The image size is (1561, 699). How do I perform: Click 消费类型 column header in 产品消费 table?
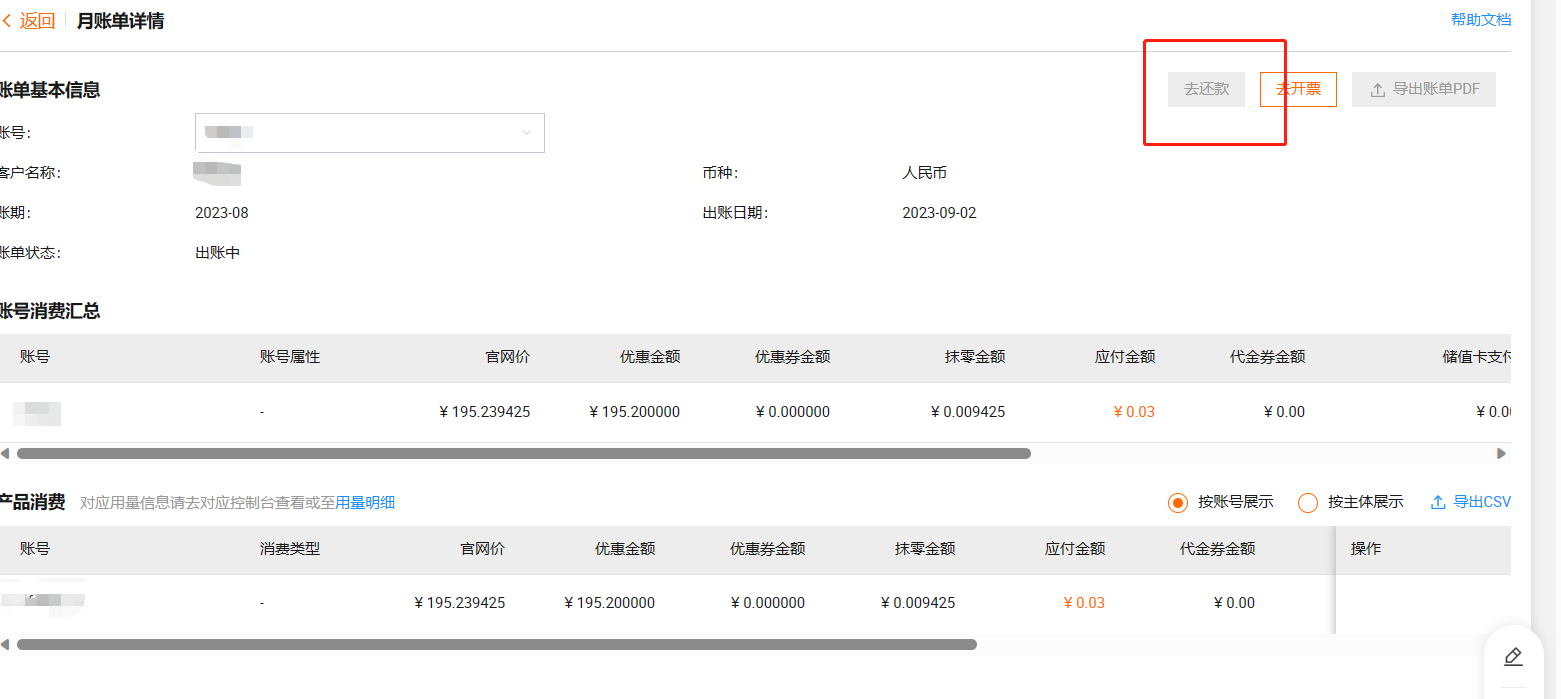click(290, 549)
